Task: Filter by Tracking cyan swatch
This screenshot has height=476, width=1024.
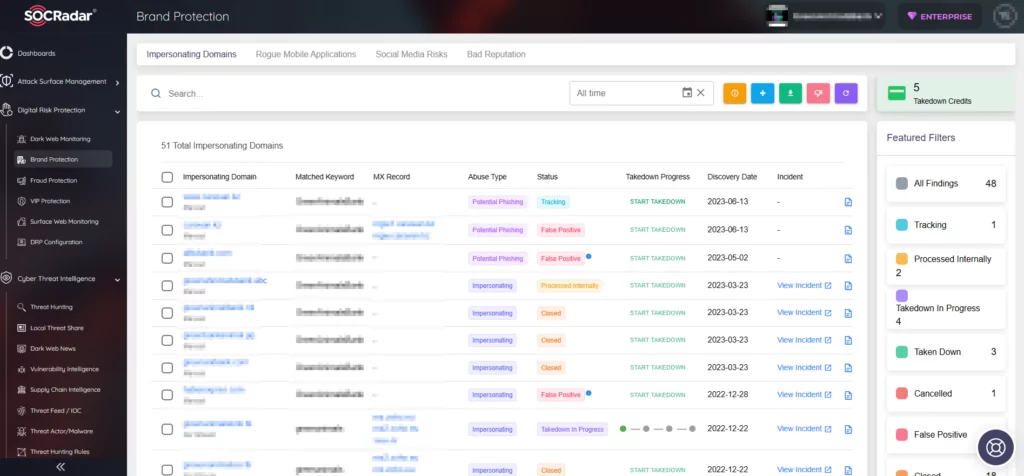Action: point(902,225)
